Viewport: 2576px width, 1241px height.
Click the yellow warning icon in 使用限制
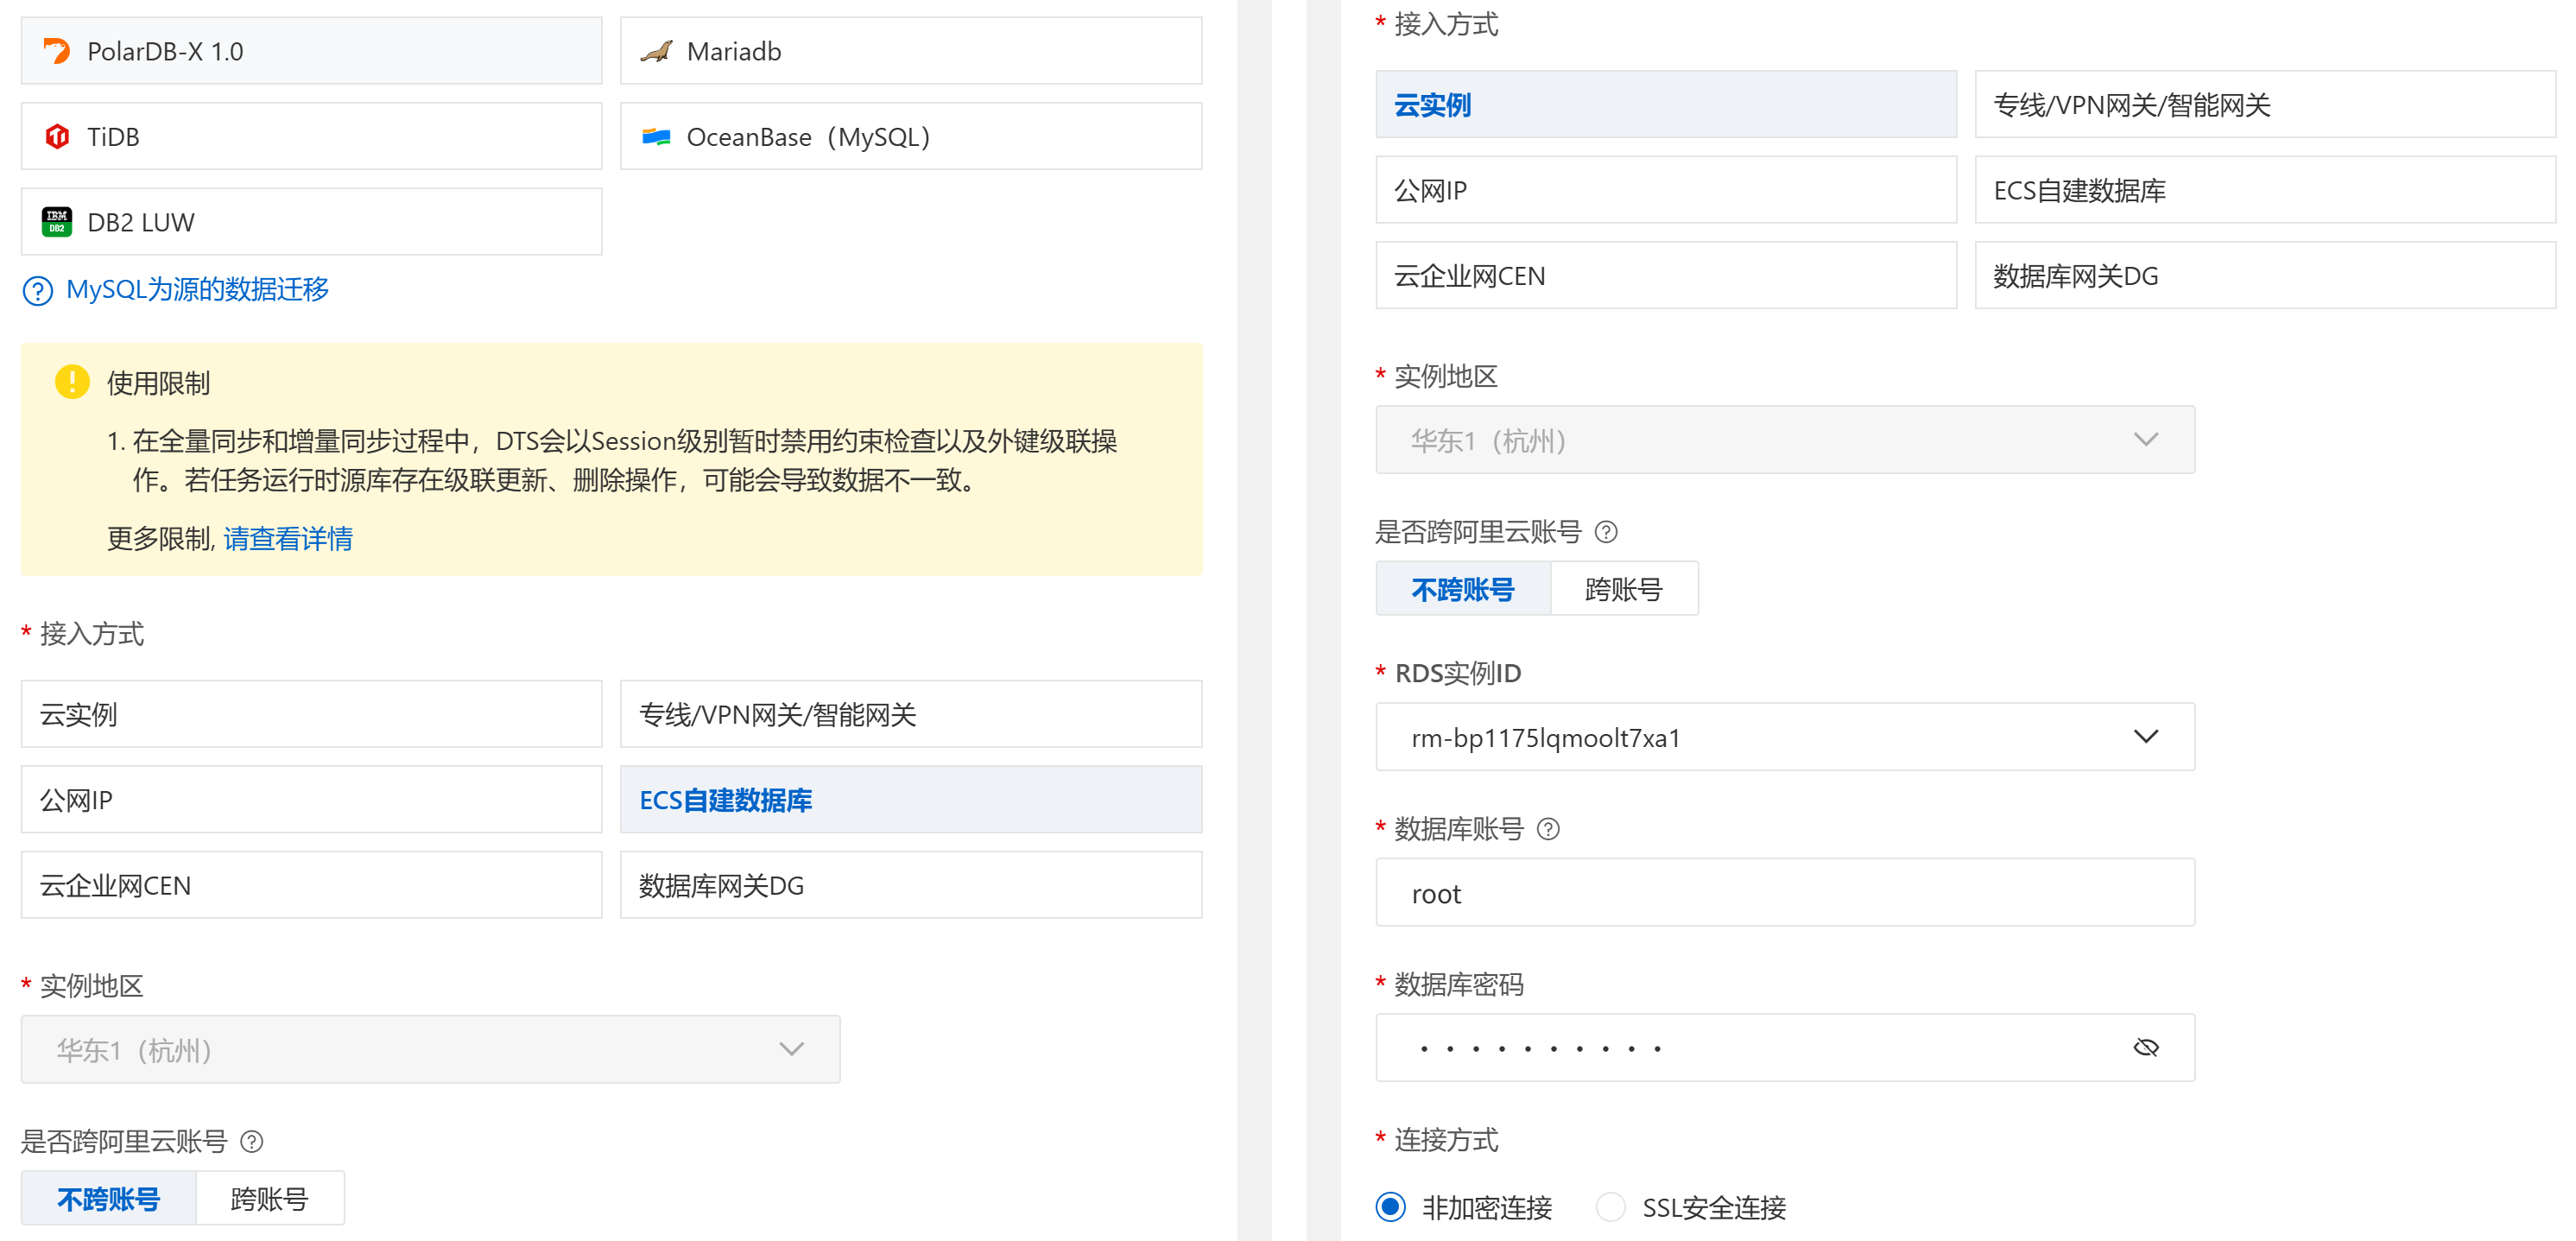[72, 382]
